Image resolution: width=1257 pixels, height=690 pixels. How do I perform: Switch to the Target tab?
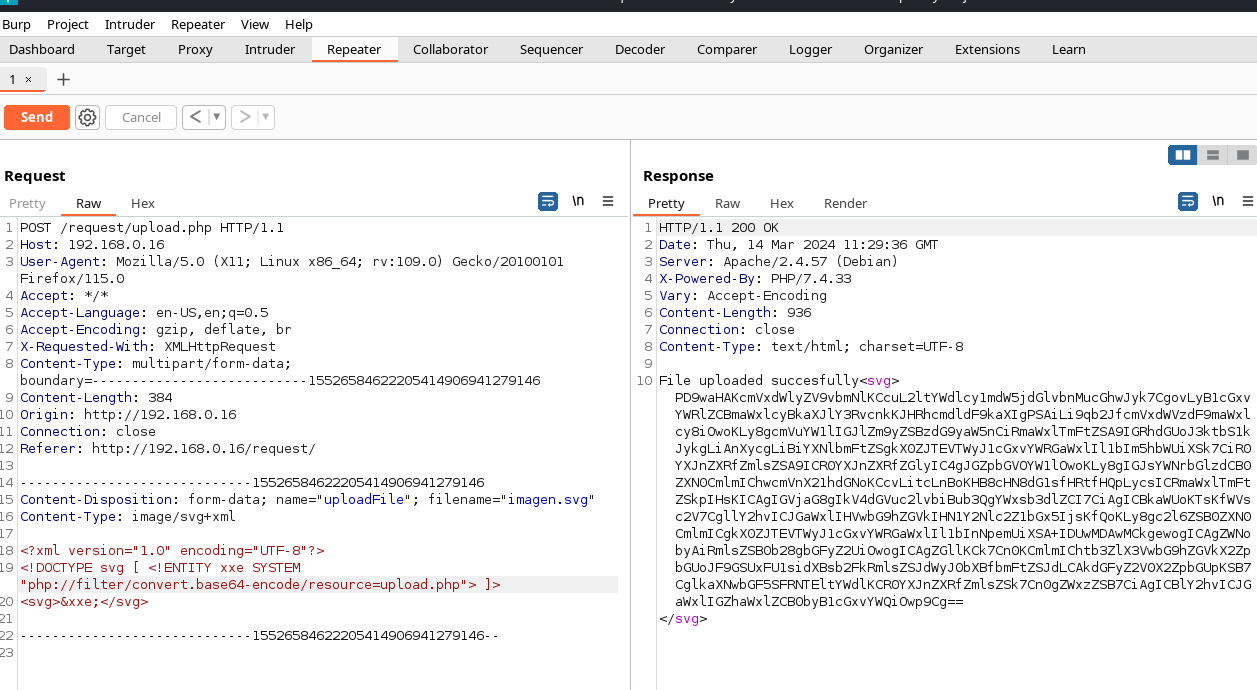(126, 49)
